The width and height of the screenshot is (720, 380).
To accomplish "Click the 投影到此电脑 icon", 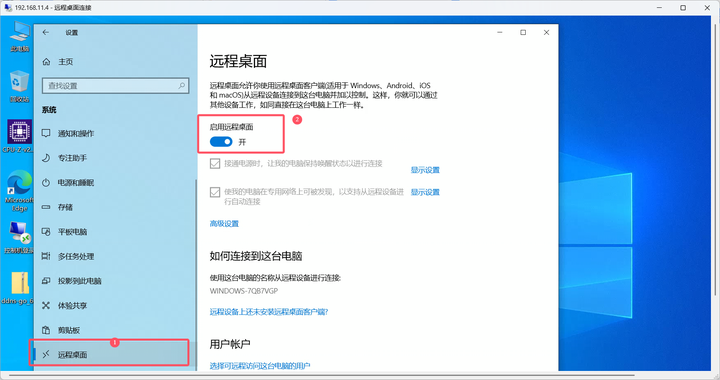I will coord(46,281).
